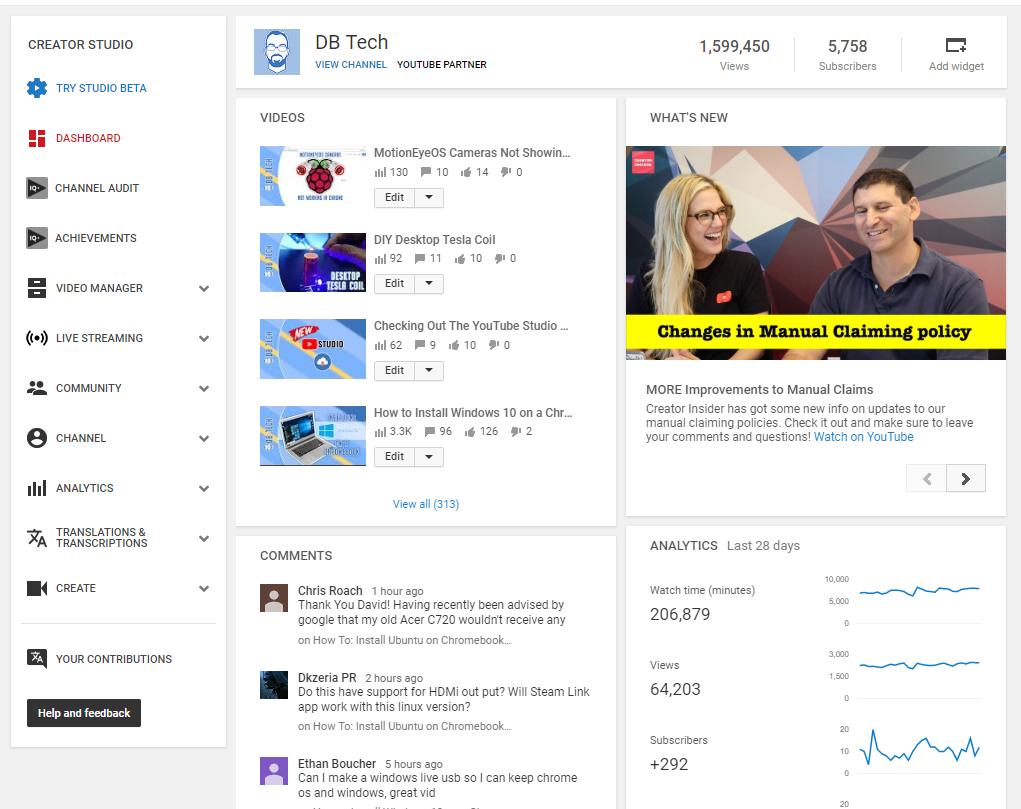The image size is (1021, 809).
Task: Open Achievements in sidebar
Action: 96,238
